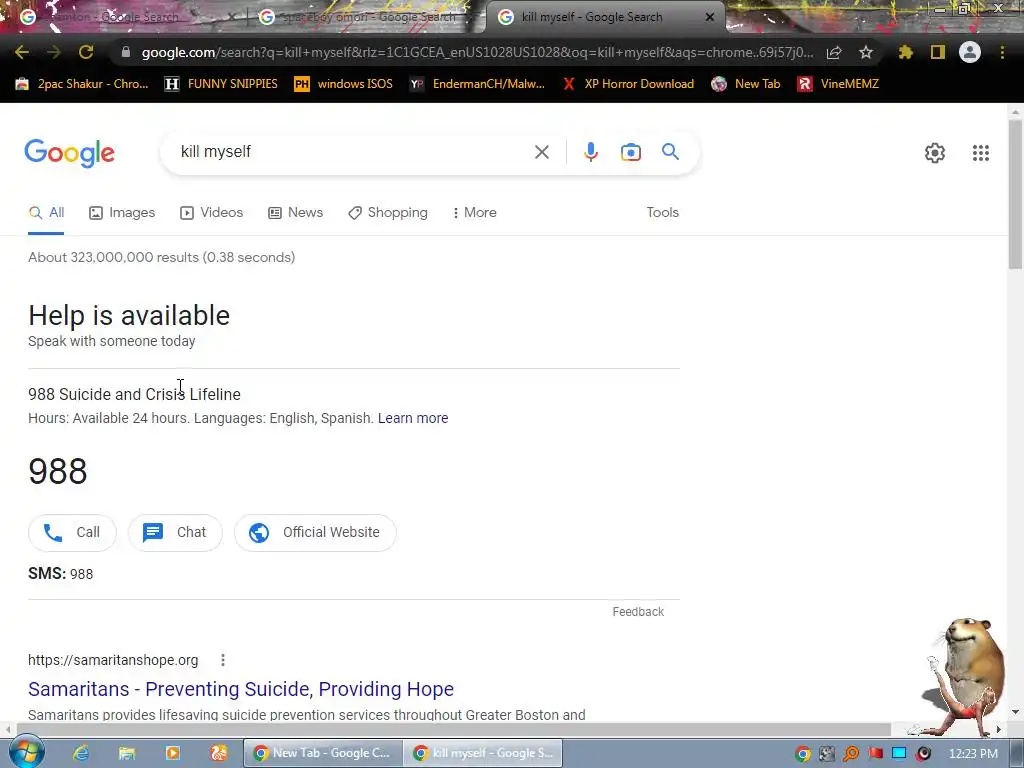This screenshot has height=768, width=1024.
Task: Open the Windows Start button
Action: point(26,753)
